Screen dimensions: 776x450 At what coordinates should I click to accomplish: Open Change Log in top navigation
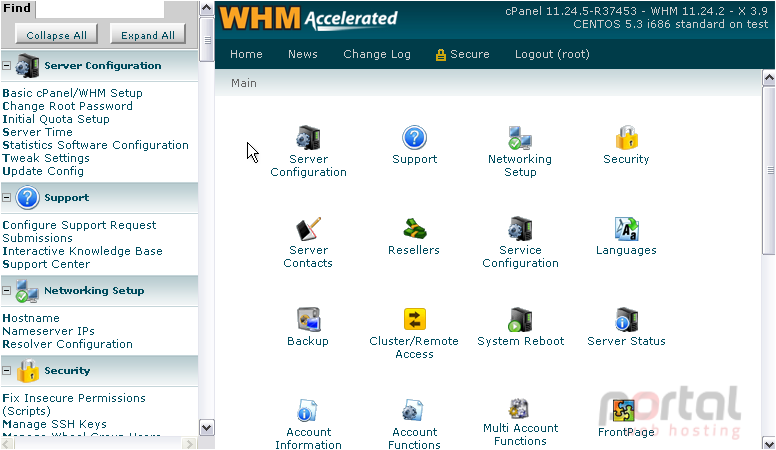[x=377, y=54]
